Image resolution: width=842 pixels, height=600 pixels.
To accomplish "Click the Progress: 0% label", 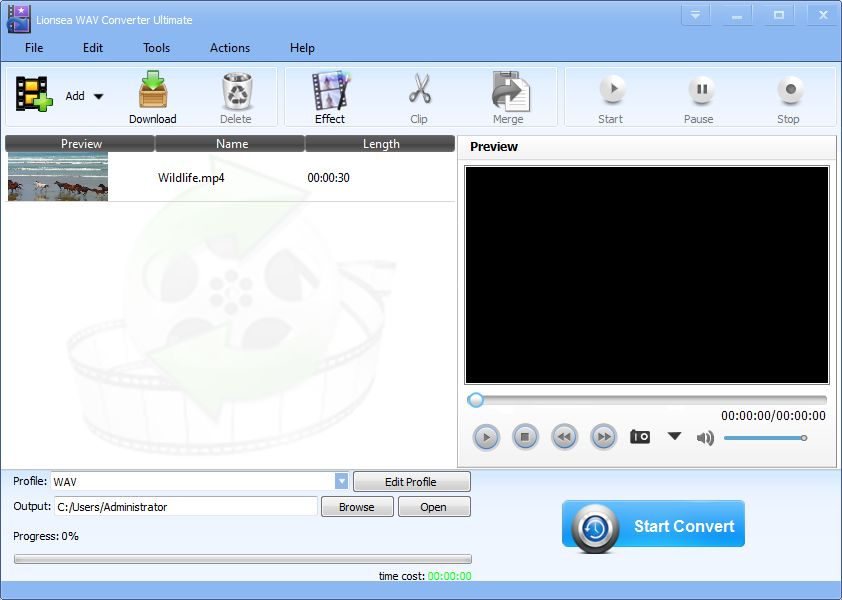I will [46, 536].
